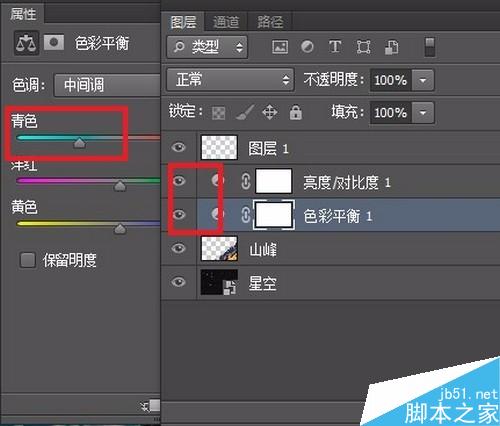Open the 不透明度 percentage dropdown arrow

pyautogui.click(x=423, y=80)
